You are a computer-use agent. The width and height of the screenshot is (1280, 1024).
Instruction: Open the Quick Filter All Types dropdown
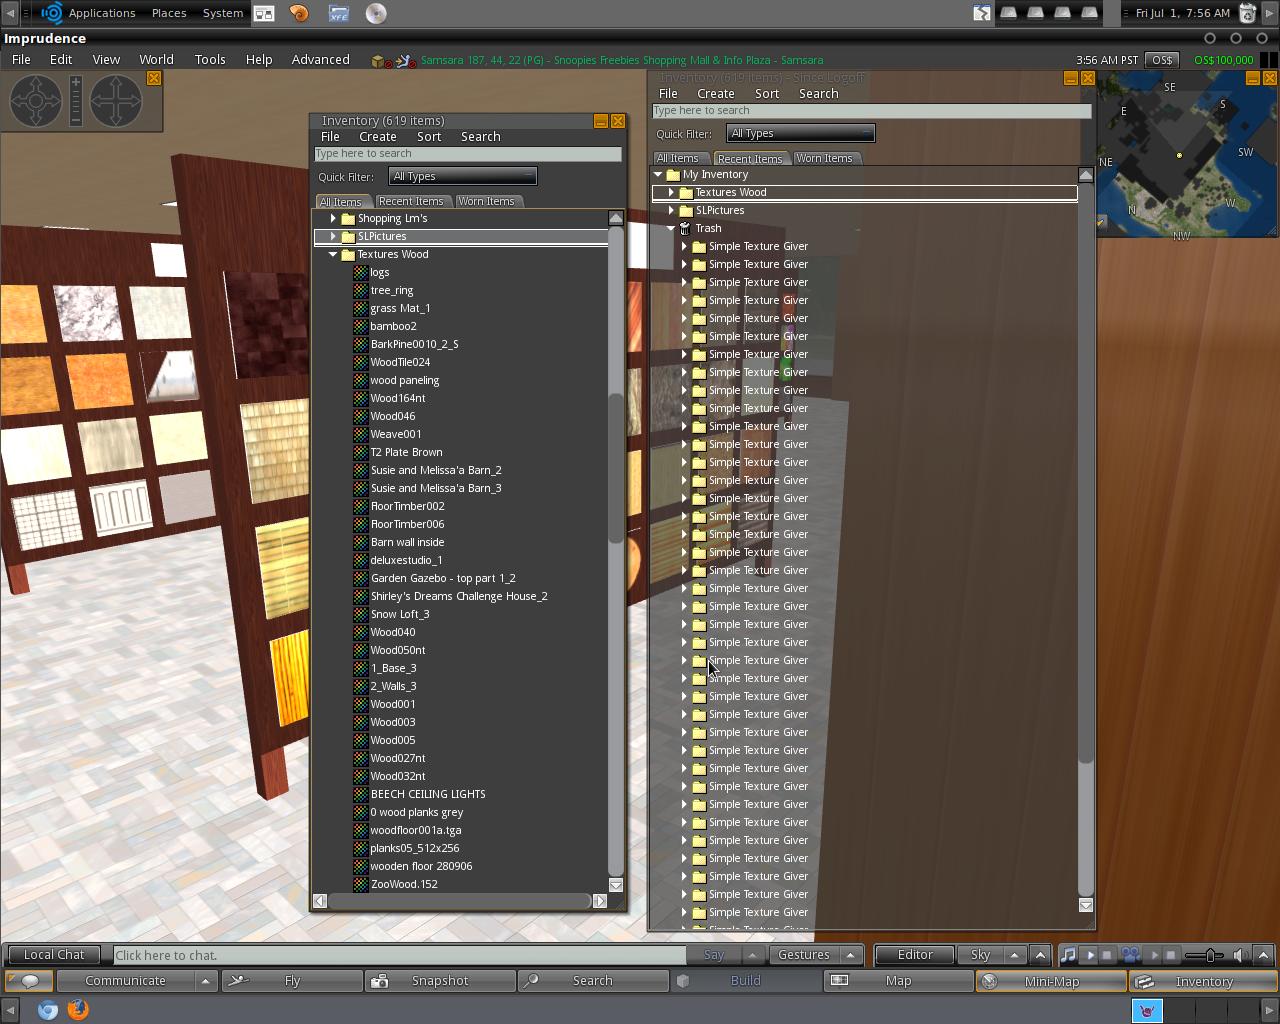click(x=462, y=175)
